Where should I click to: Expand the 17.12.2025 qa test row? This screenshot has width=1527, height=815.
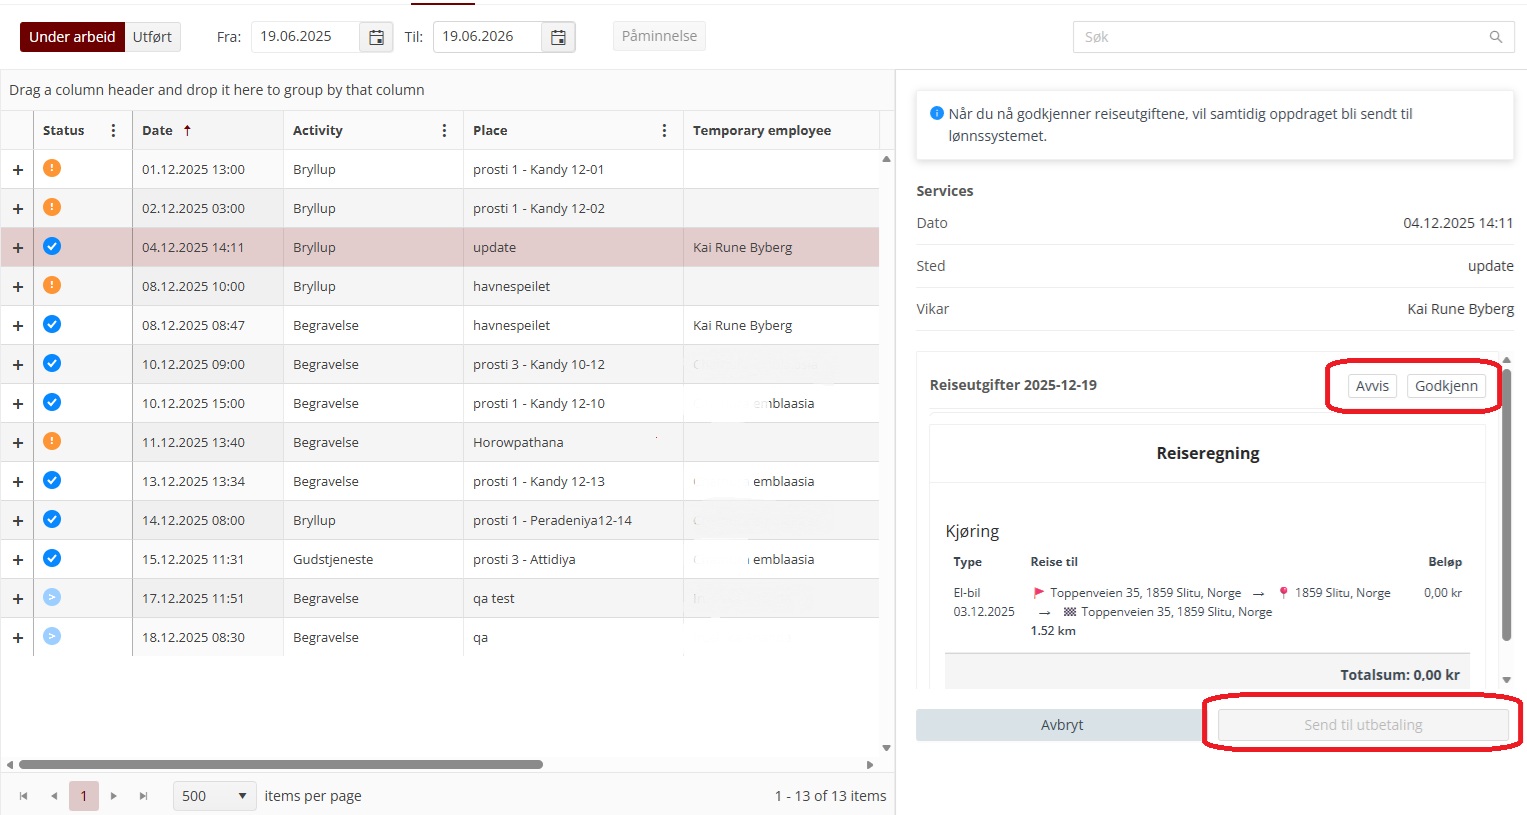point(18,599)
